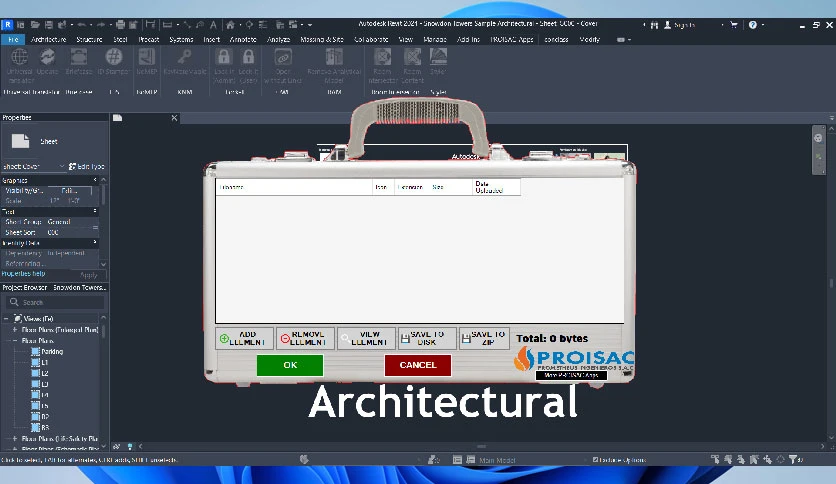Switch to the Structure ribbon tab
The height and width of the screenshot is (484, 836).
[89, 39]
